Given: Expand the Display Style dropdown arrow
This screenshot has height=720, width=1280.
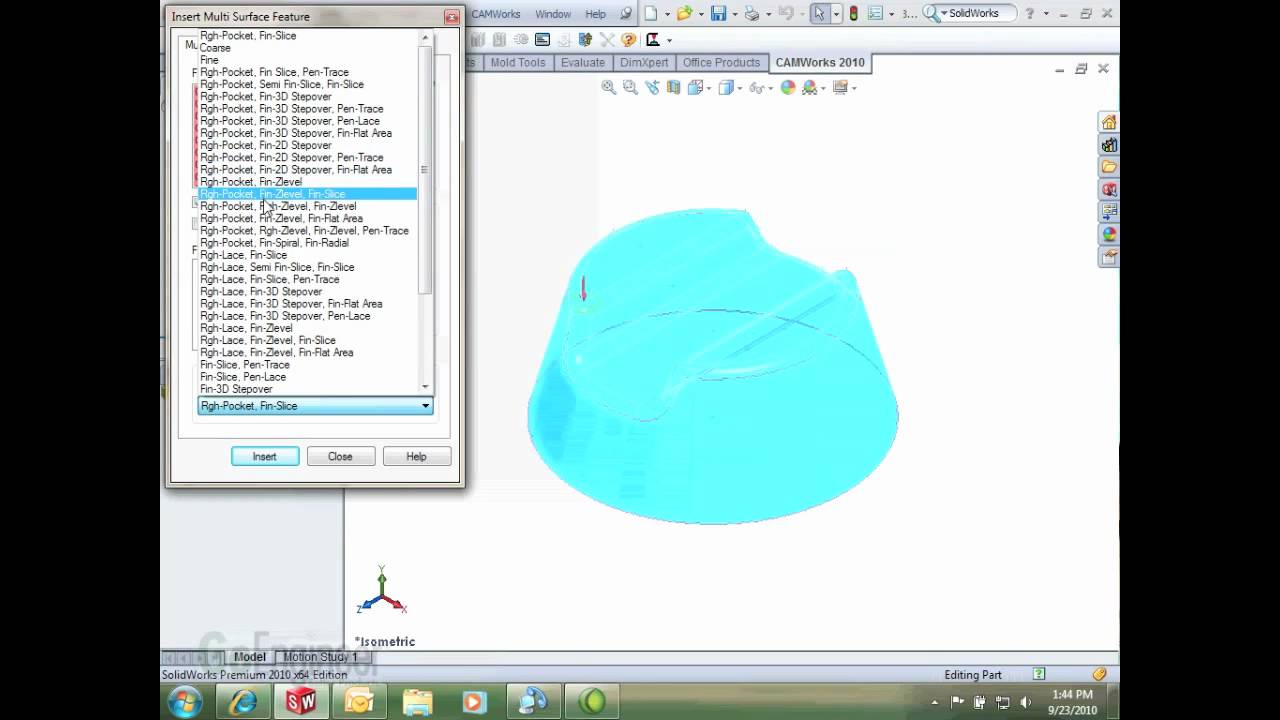Looking at the screenshot, I should (741, 89).
